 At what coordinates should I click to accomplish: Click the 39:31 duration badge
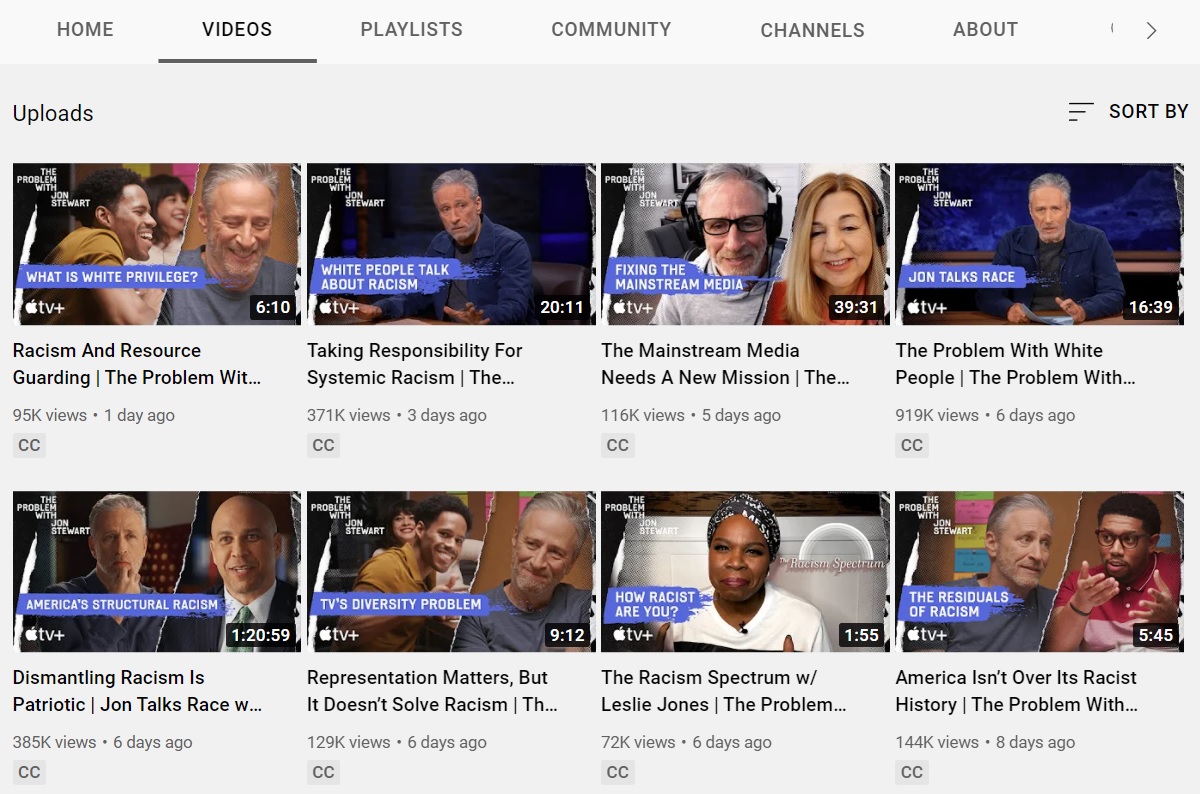(856, 307)
